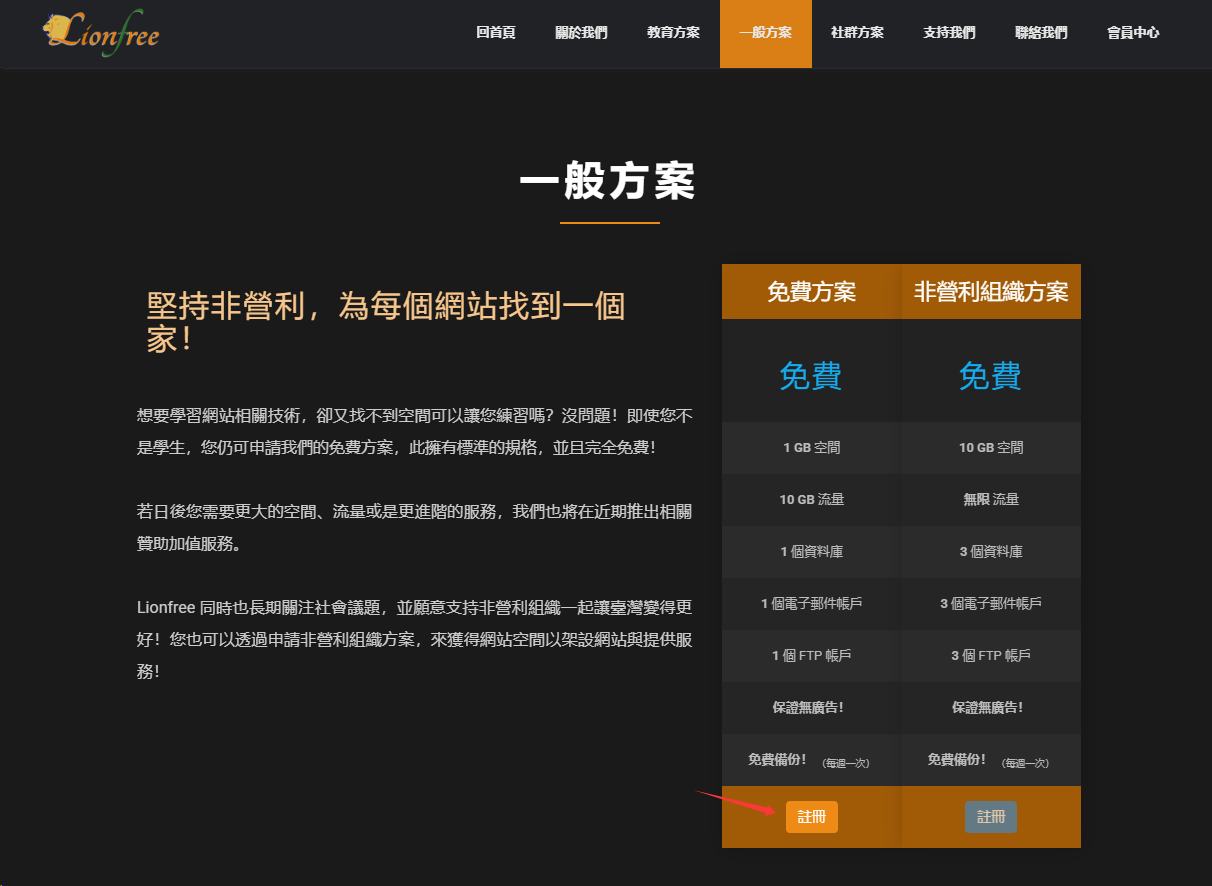Open the 聯絡我們 link in the navbar
Viewport: 1212px width, 886px height.
(1041, 33)
